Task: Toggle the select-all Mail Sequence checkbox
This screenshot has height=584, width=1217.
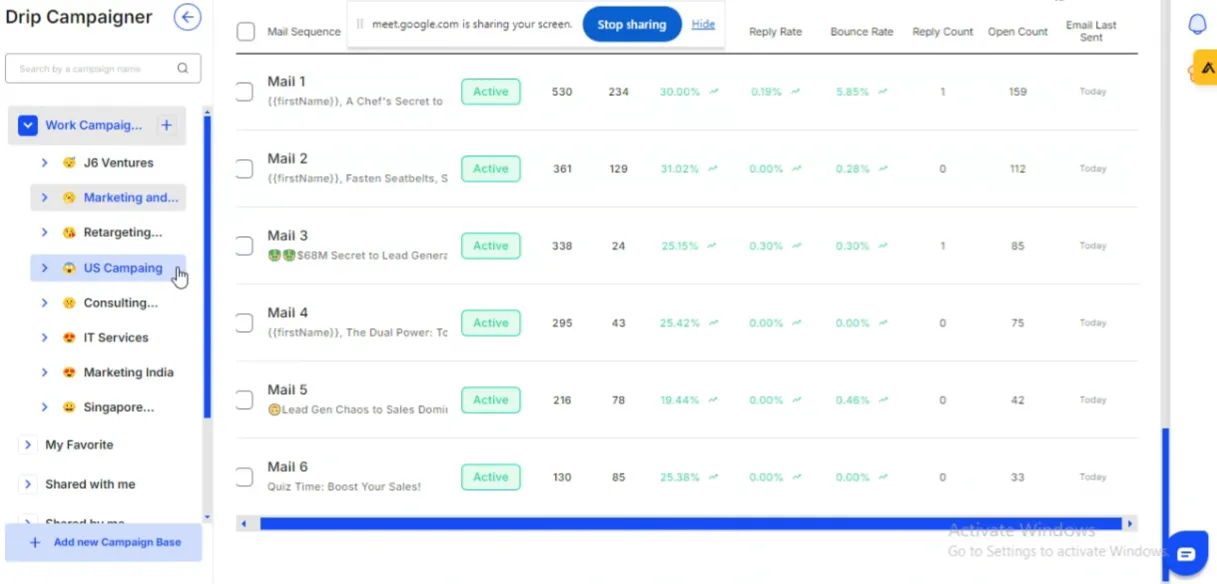Action: pos(246,32)
